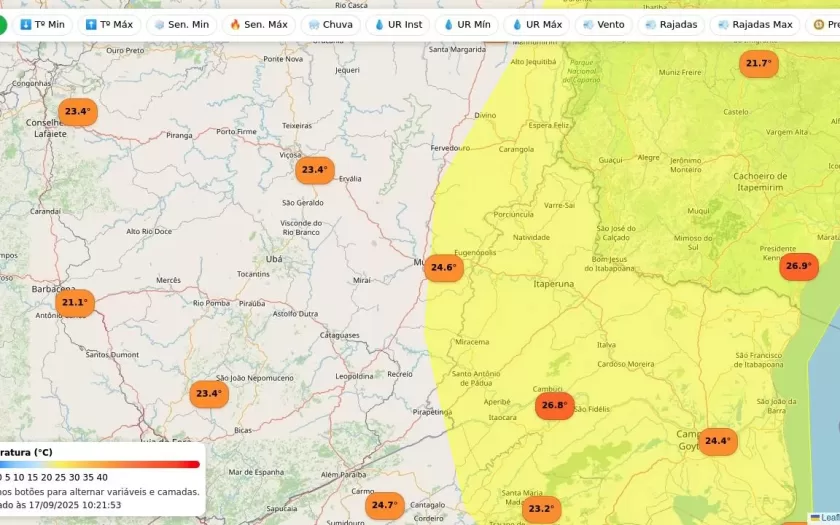Activate the Rajadas gusts layer

click(671, 24)
